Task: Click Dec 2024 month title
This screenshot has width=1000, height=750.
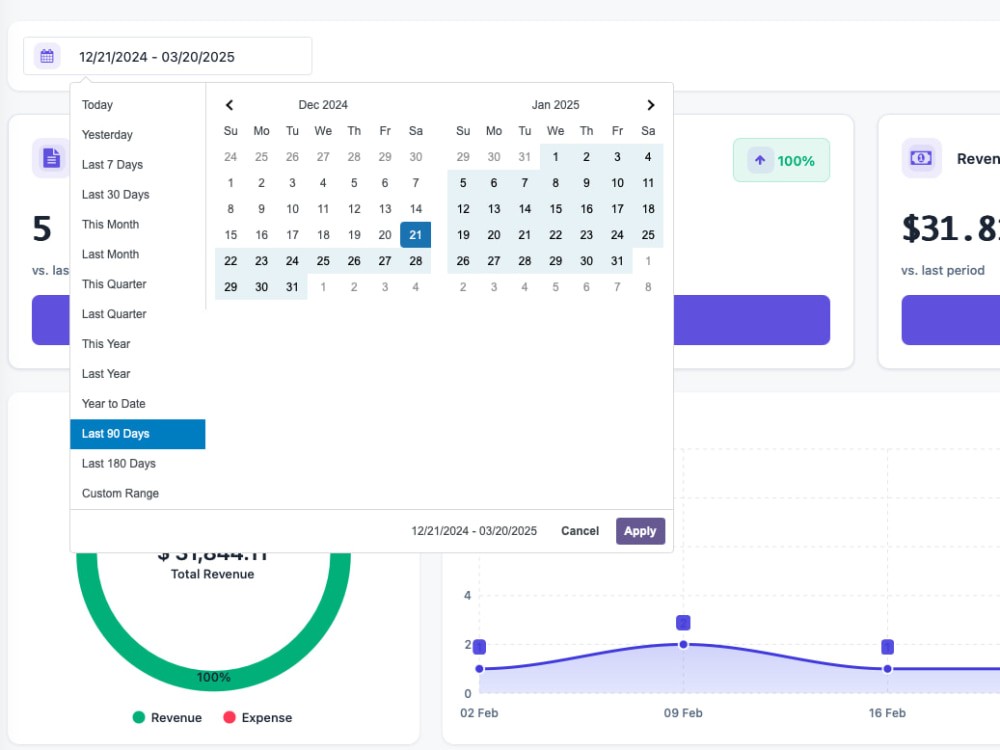Action: pyautogui.click(x=323, y=105)
